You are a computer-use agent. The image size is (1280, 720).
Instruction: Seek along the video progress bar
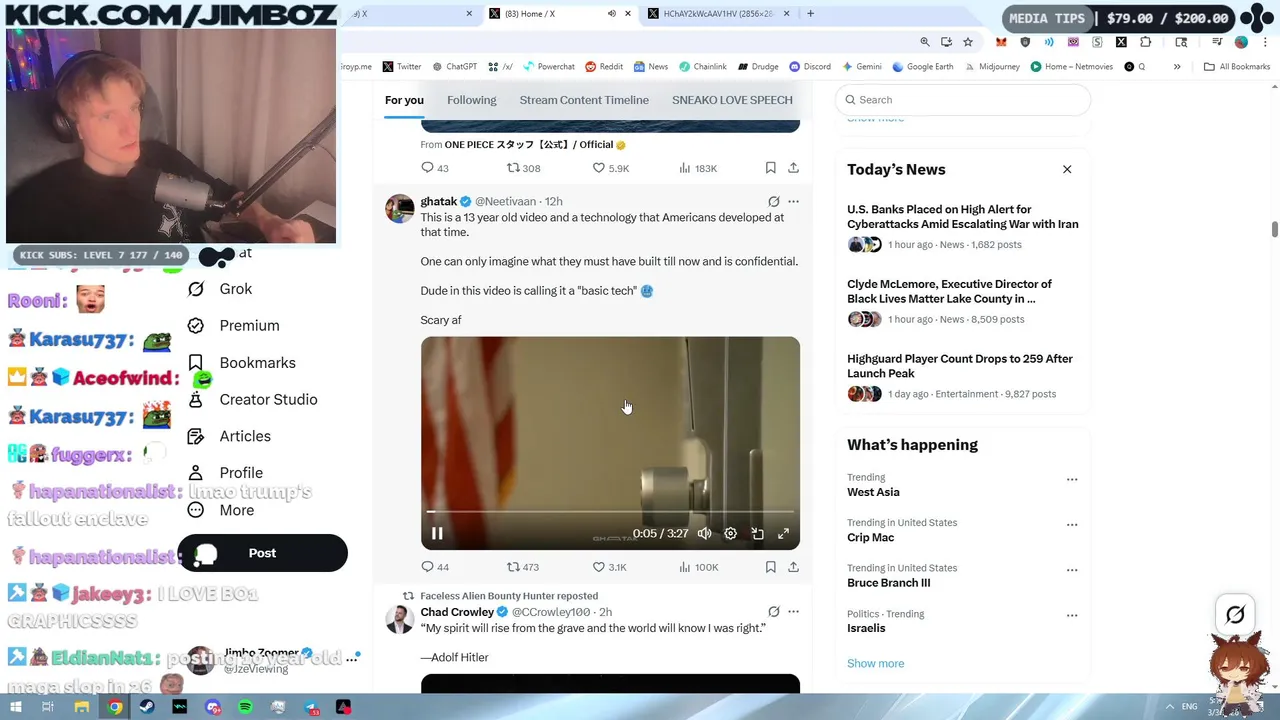(x=610, y=512)
